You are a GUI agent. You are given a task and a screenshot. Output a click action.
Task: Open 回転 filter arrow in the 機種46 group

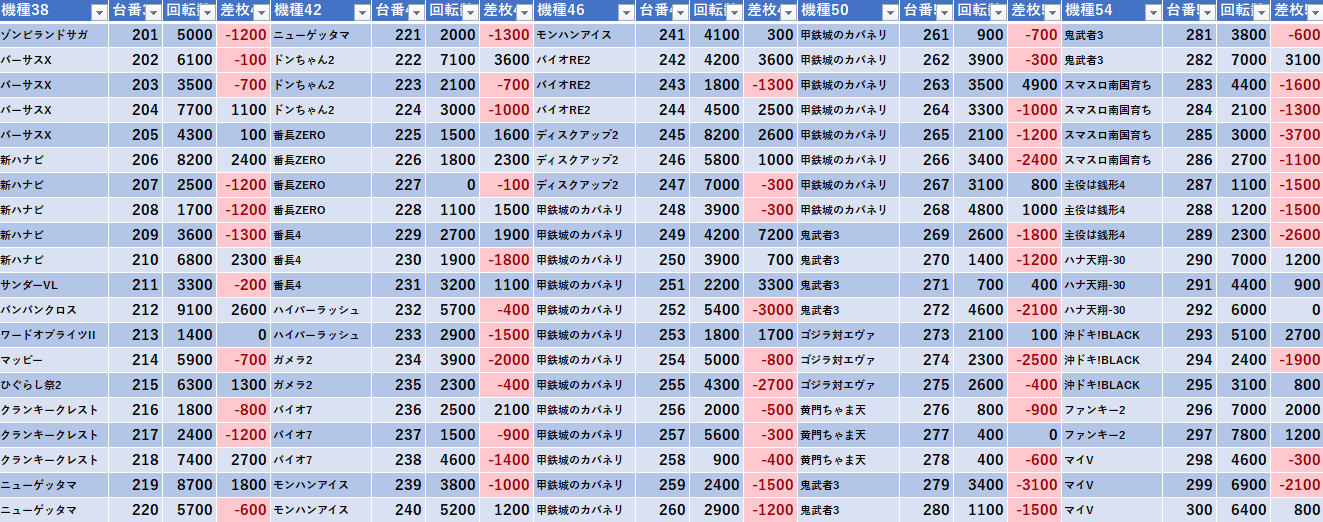point(734,12)
